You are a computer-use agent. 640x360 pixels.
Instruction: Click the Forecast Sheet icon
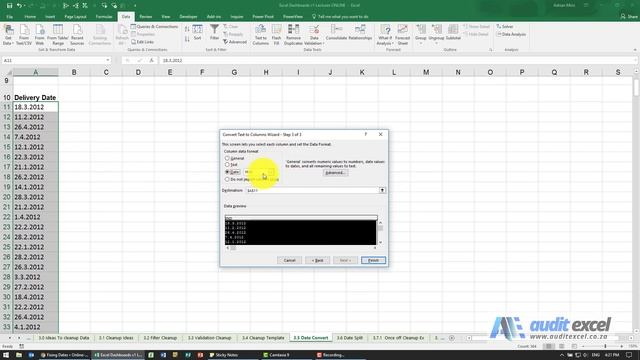[402, 34]
